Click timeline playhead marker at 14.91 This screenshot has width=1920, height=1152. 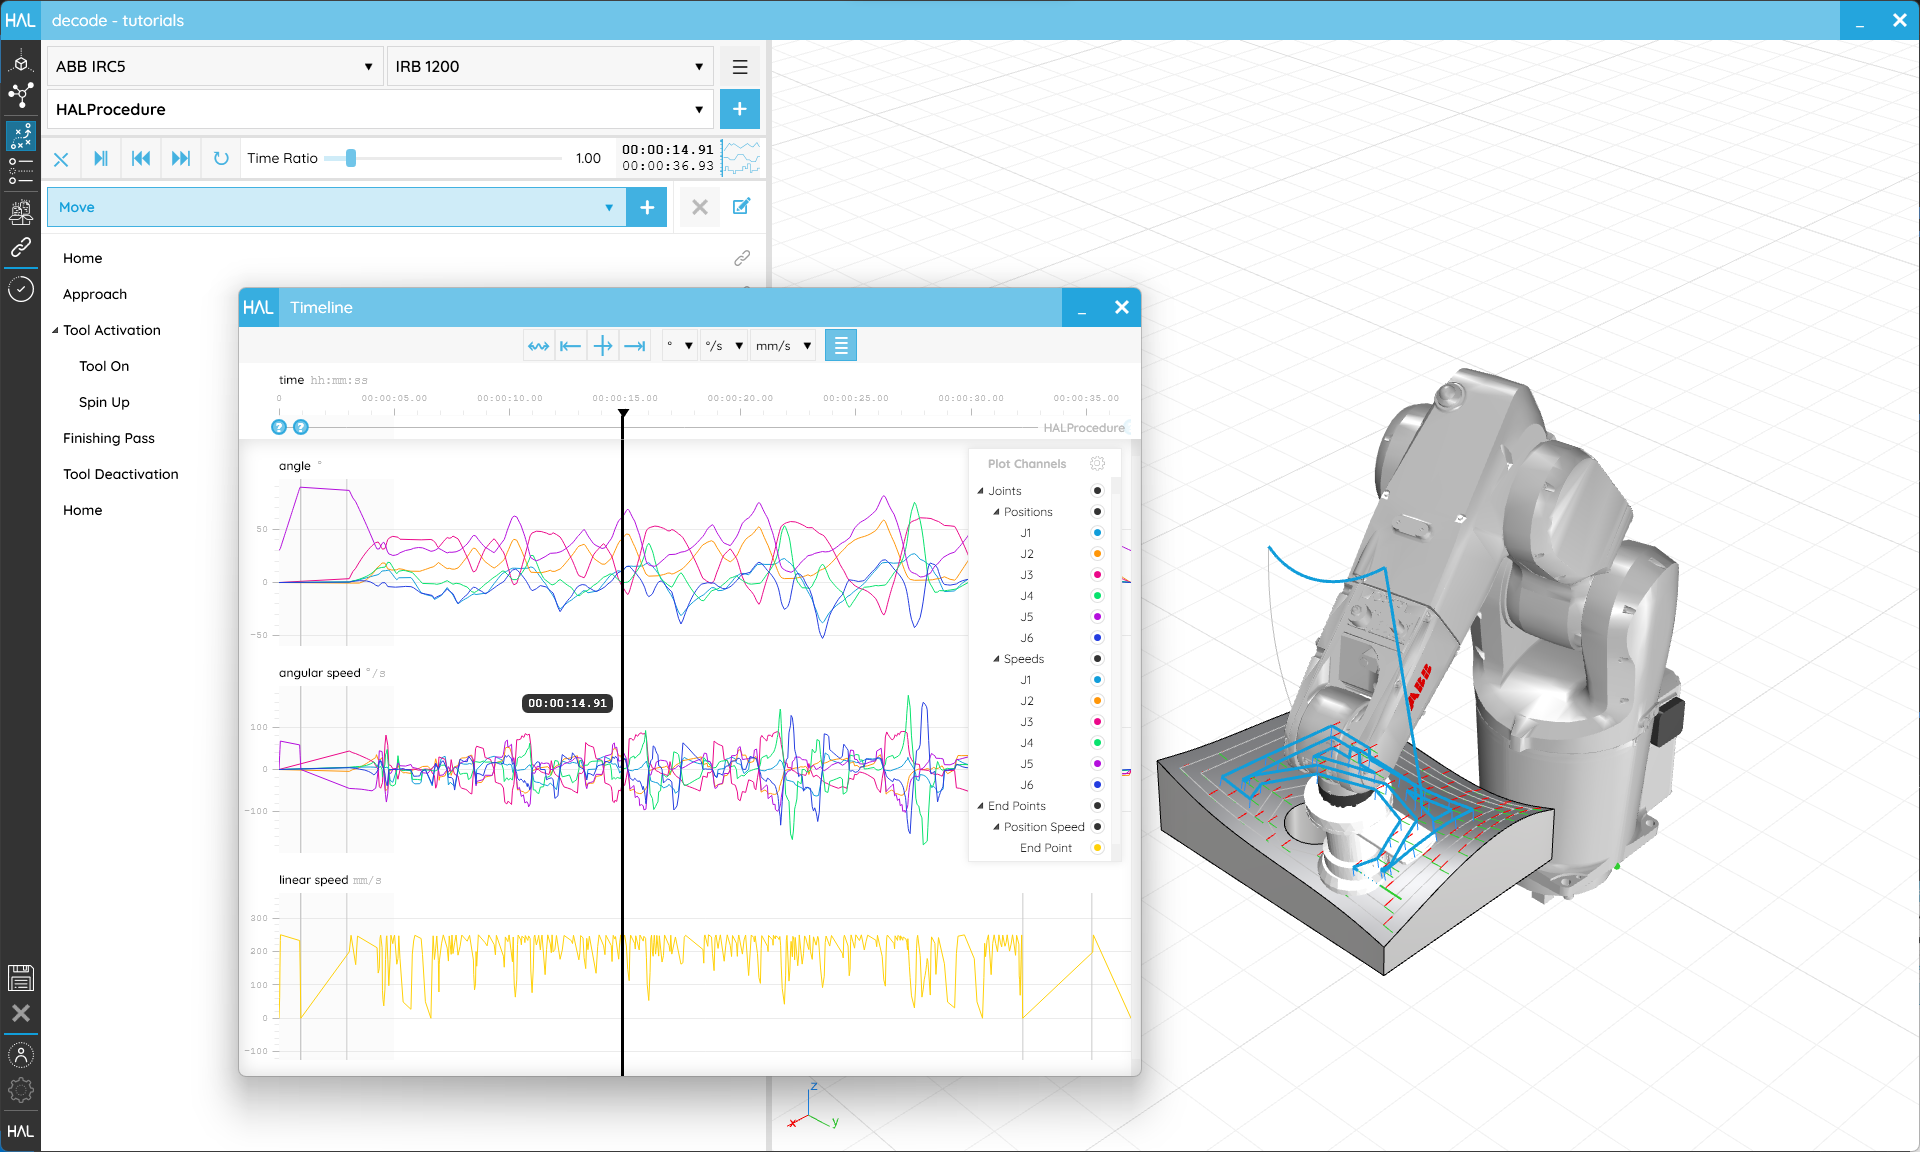(623, 413)
